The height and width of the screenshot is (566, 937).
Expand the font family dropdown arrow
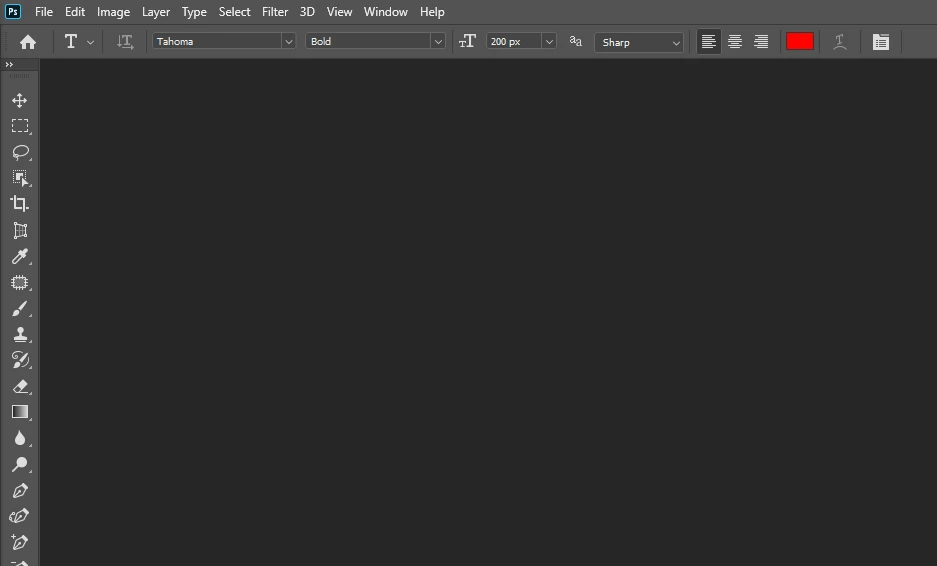pyautogui.click(x=289, y=42)
